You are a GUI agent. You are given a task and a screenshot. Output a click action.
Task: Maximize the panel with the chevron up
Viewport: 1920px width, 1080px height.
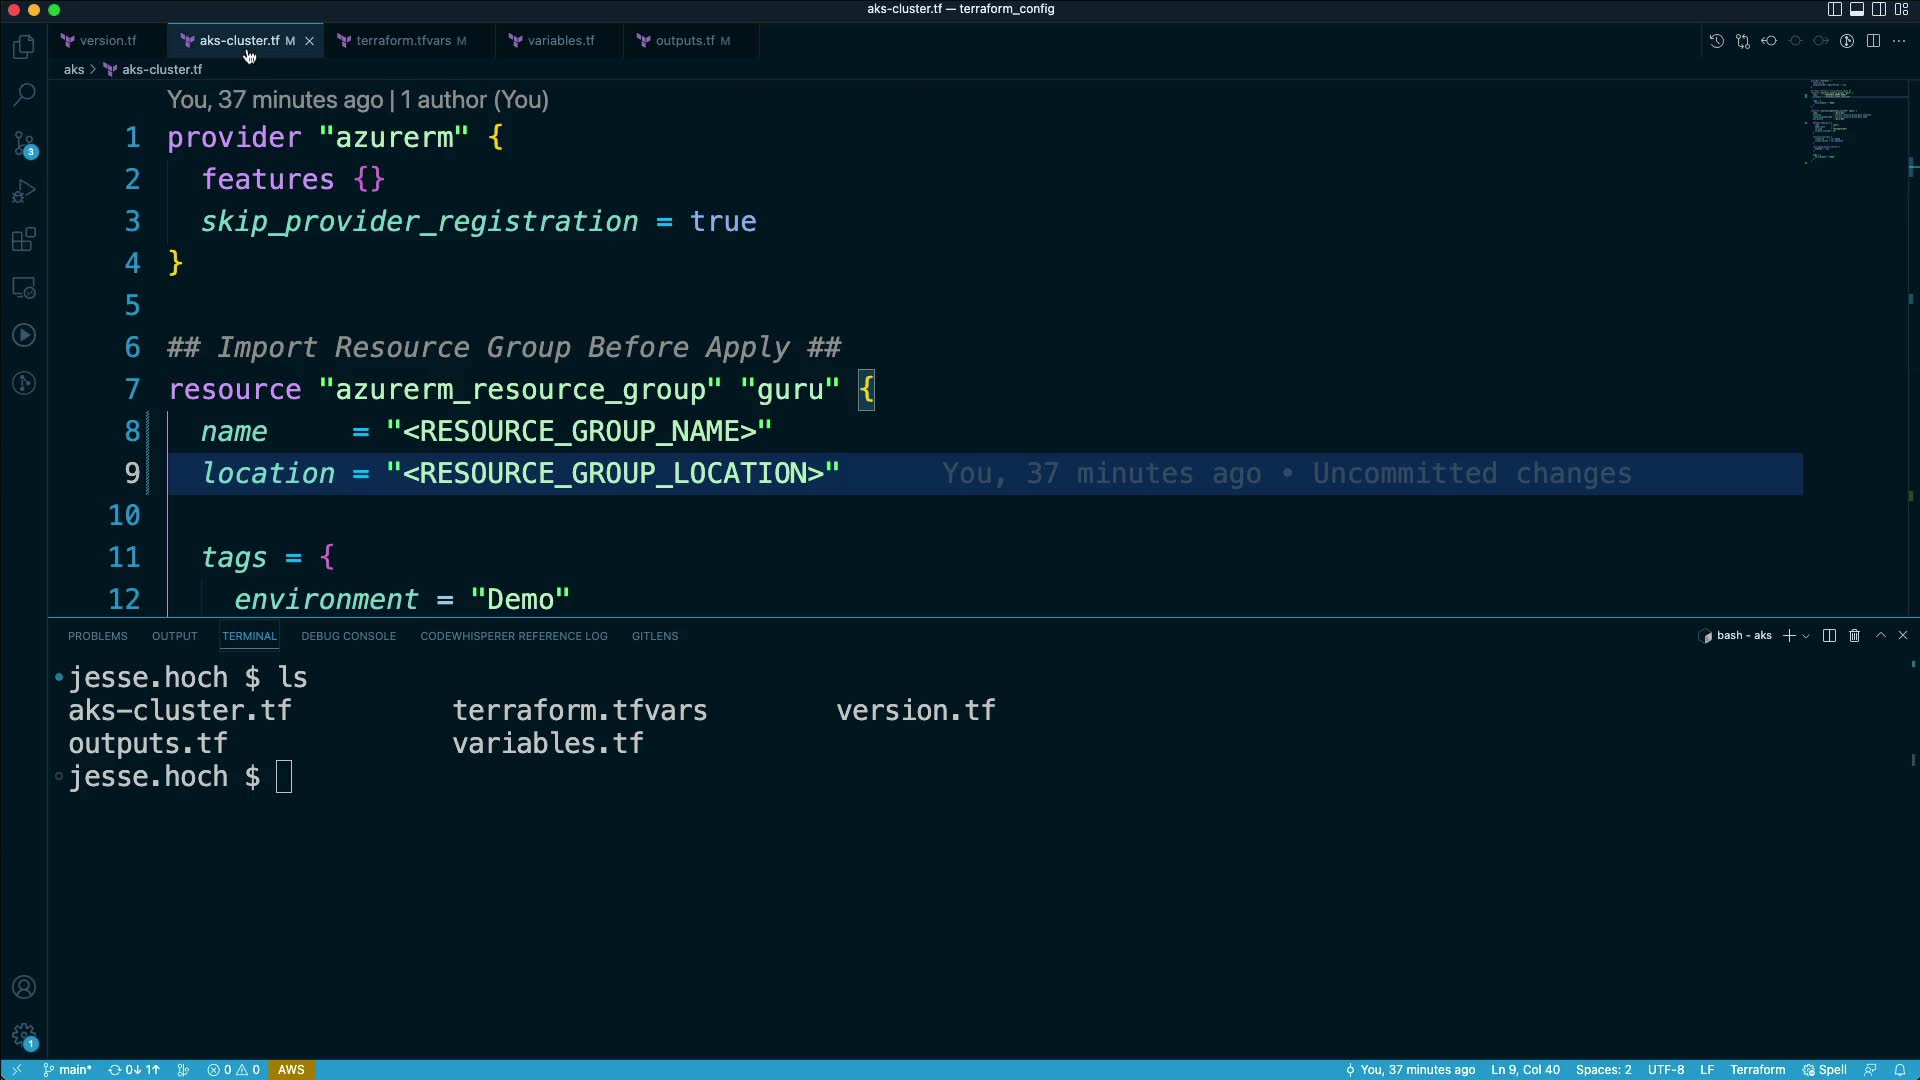coord(1880,636)
